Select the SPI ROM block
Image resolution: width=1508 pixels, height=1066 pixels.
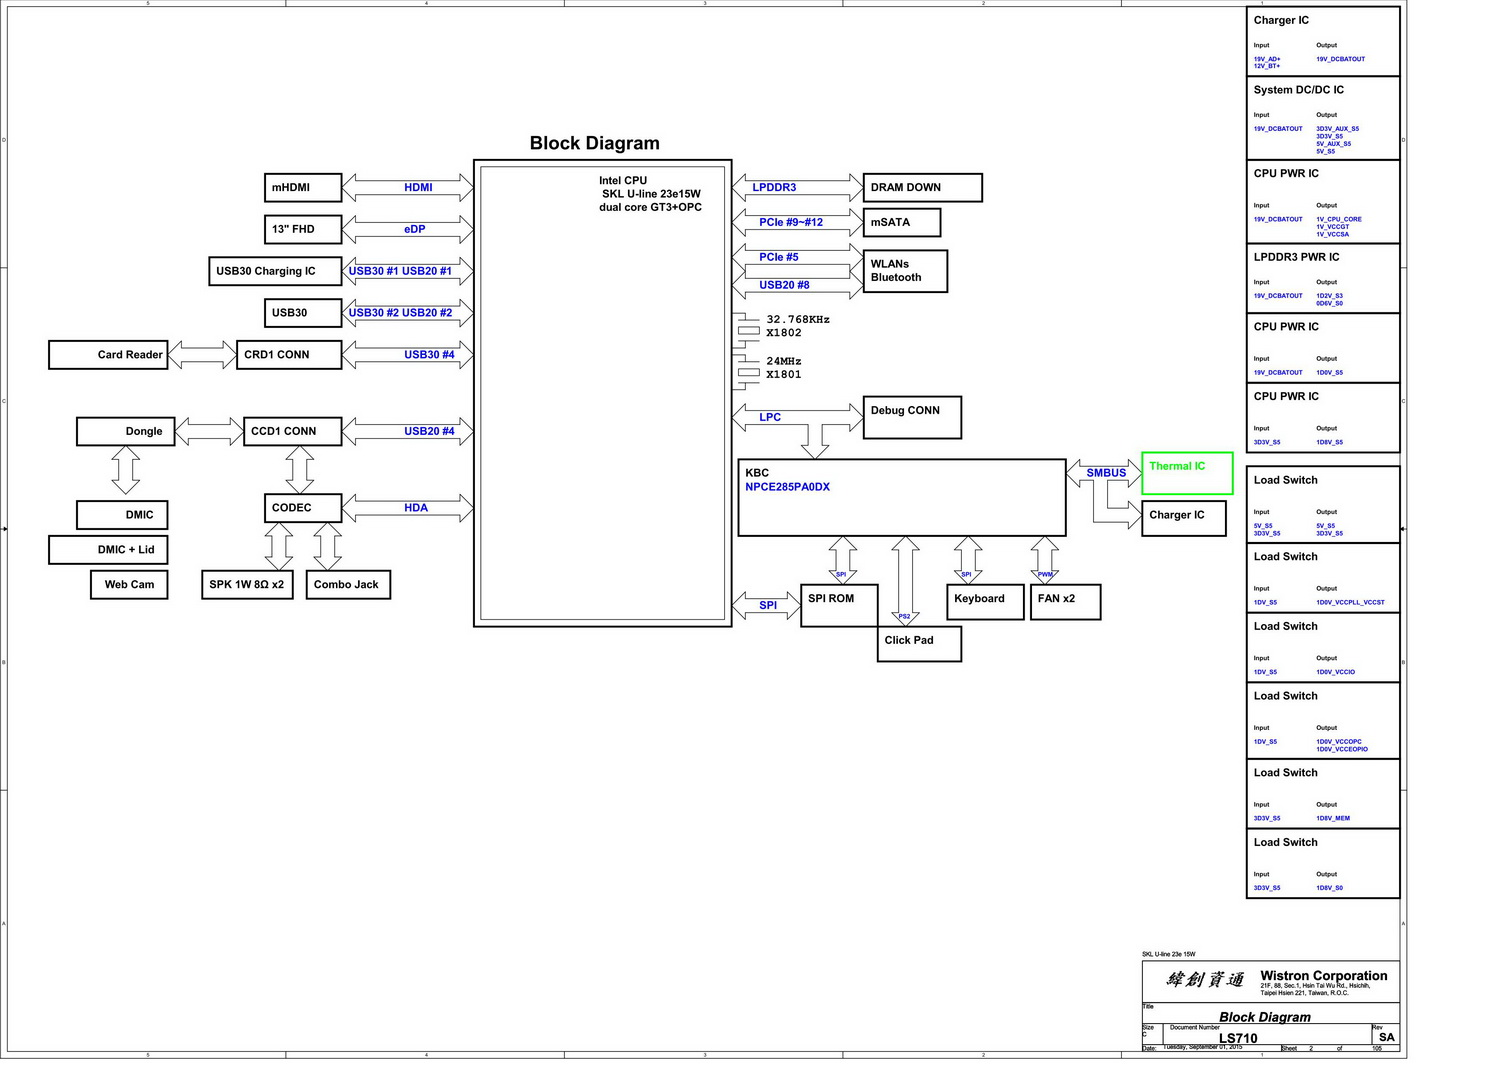tap(839, 605)
